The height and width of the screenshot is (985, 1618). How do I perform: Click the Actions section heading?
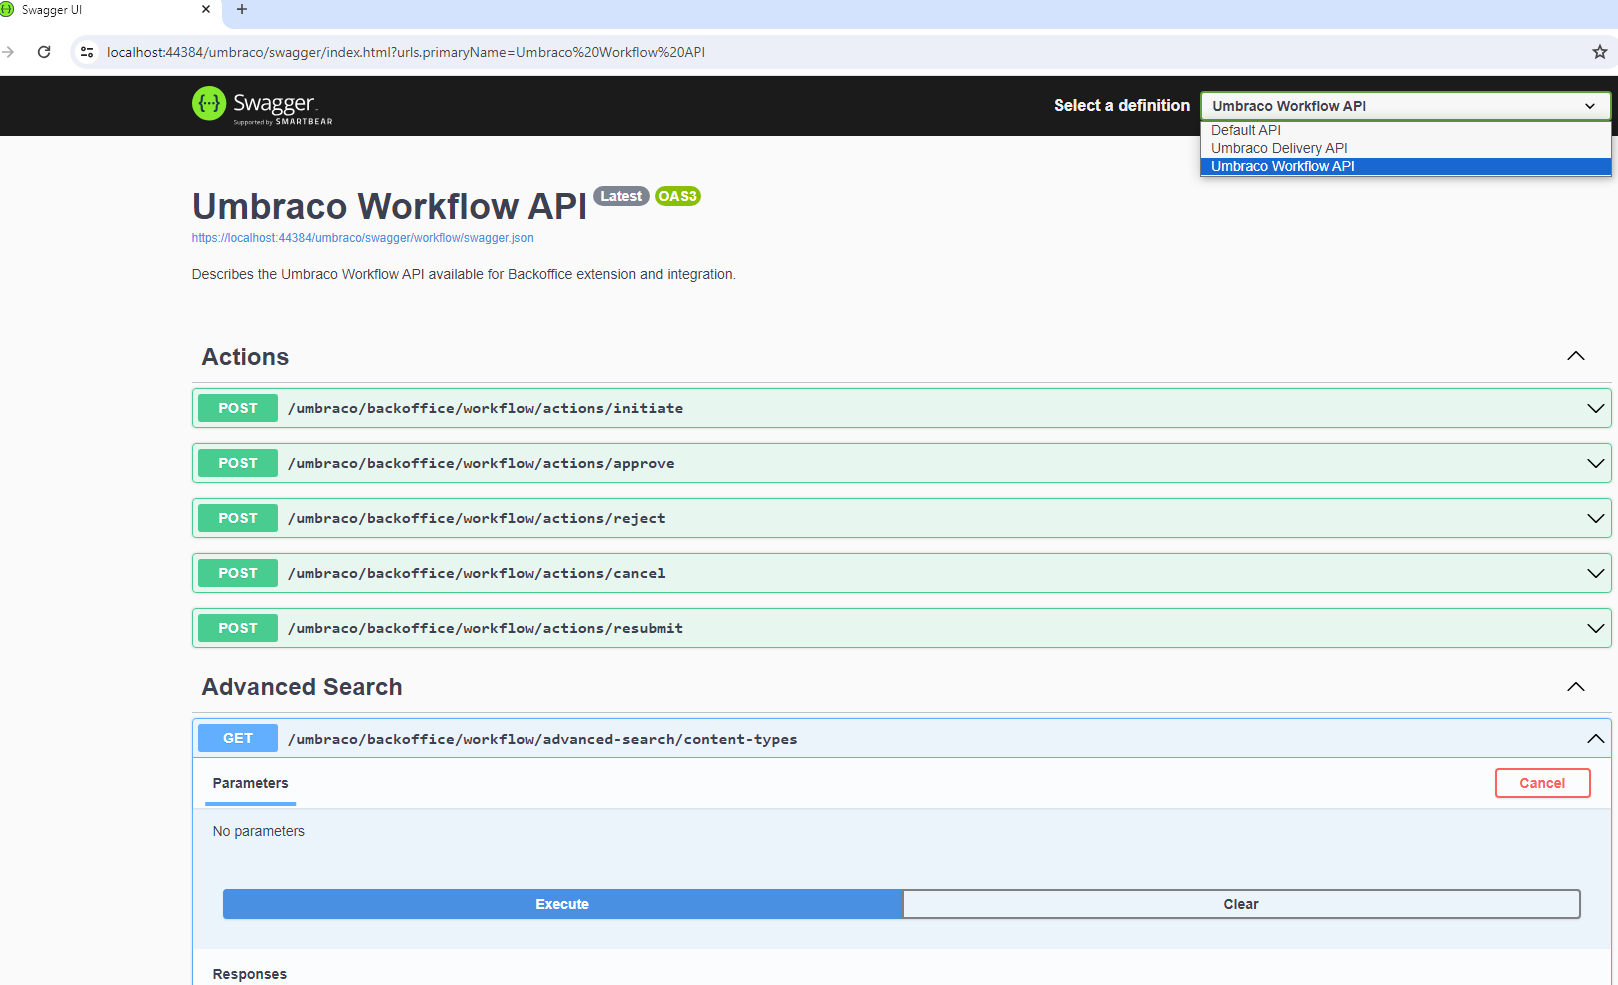point(245,357)
